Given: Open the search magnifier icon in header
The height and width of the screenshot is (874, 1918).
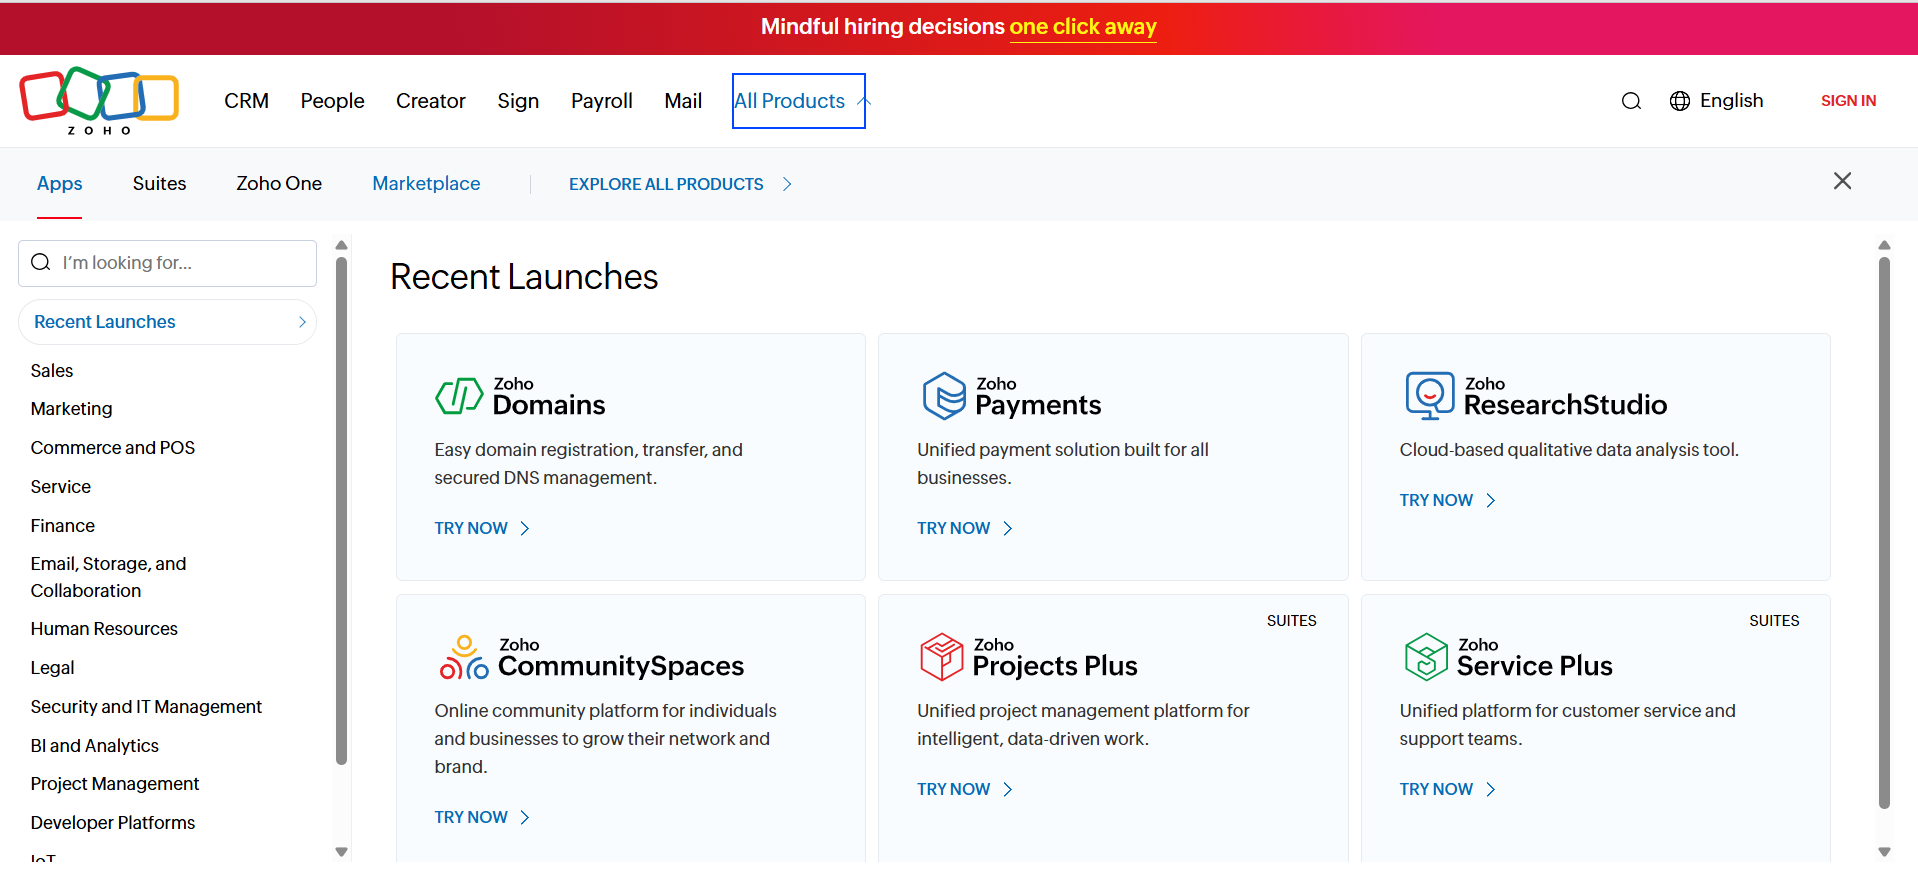Looking at the screenshot, I should tap(1631, 101).
